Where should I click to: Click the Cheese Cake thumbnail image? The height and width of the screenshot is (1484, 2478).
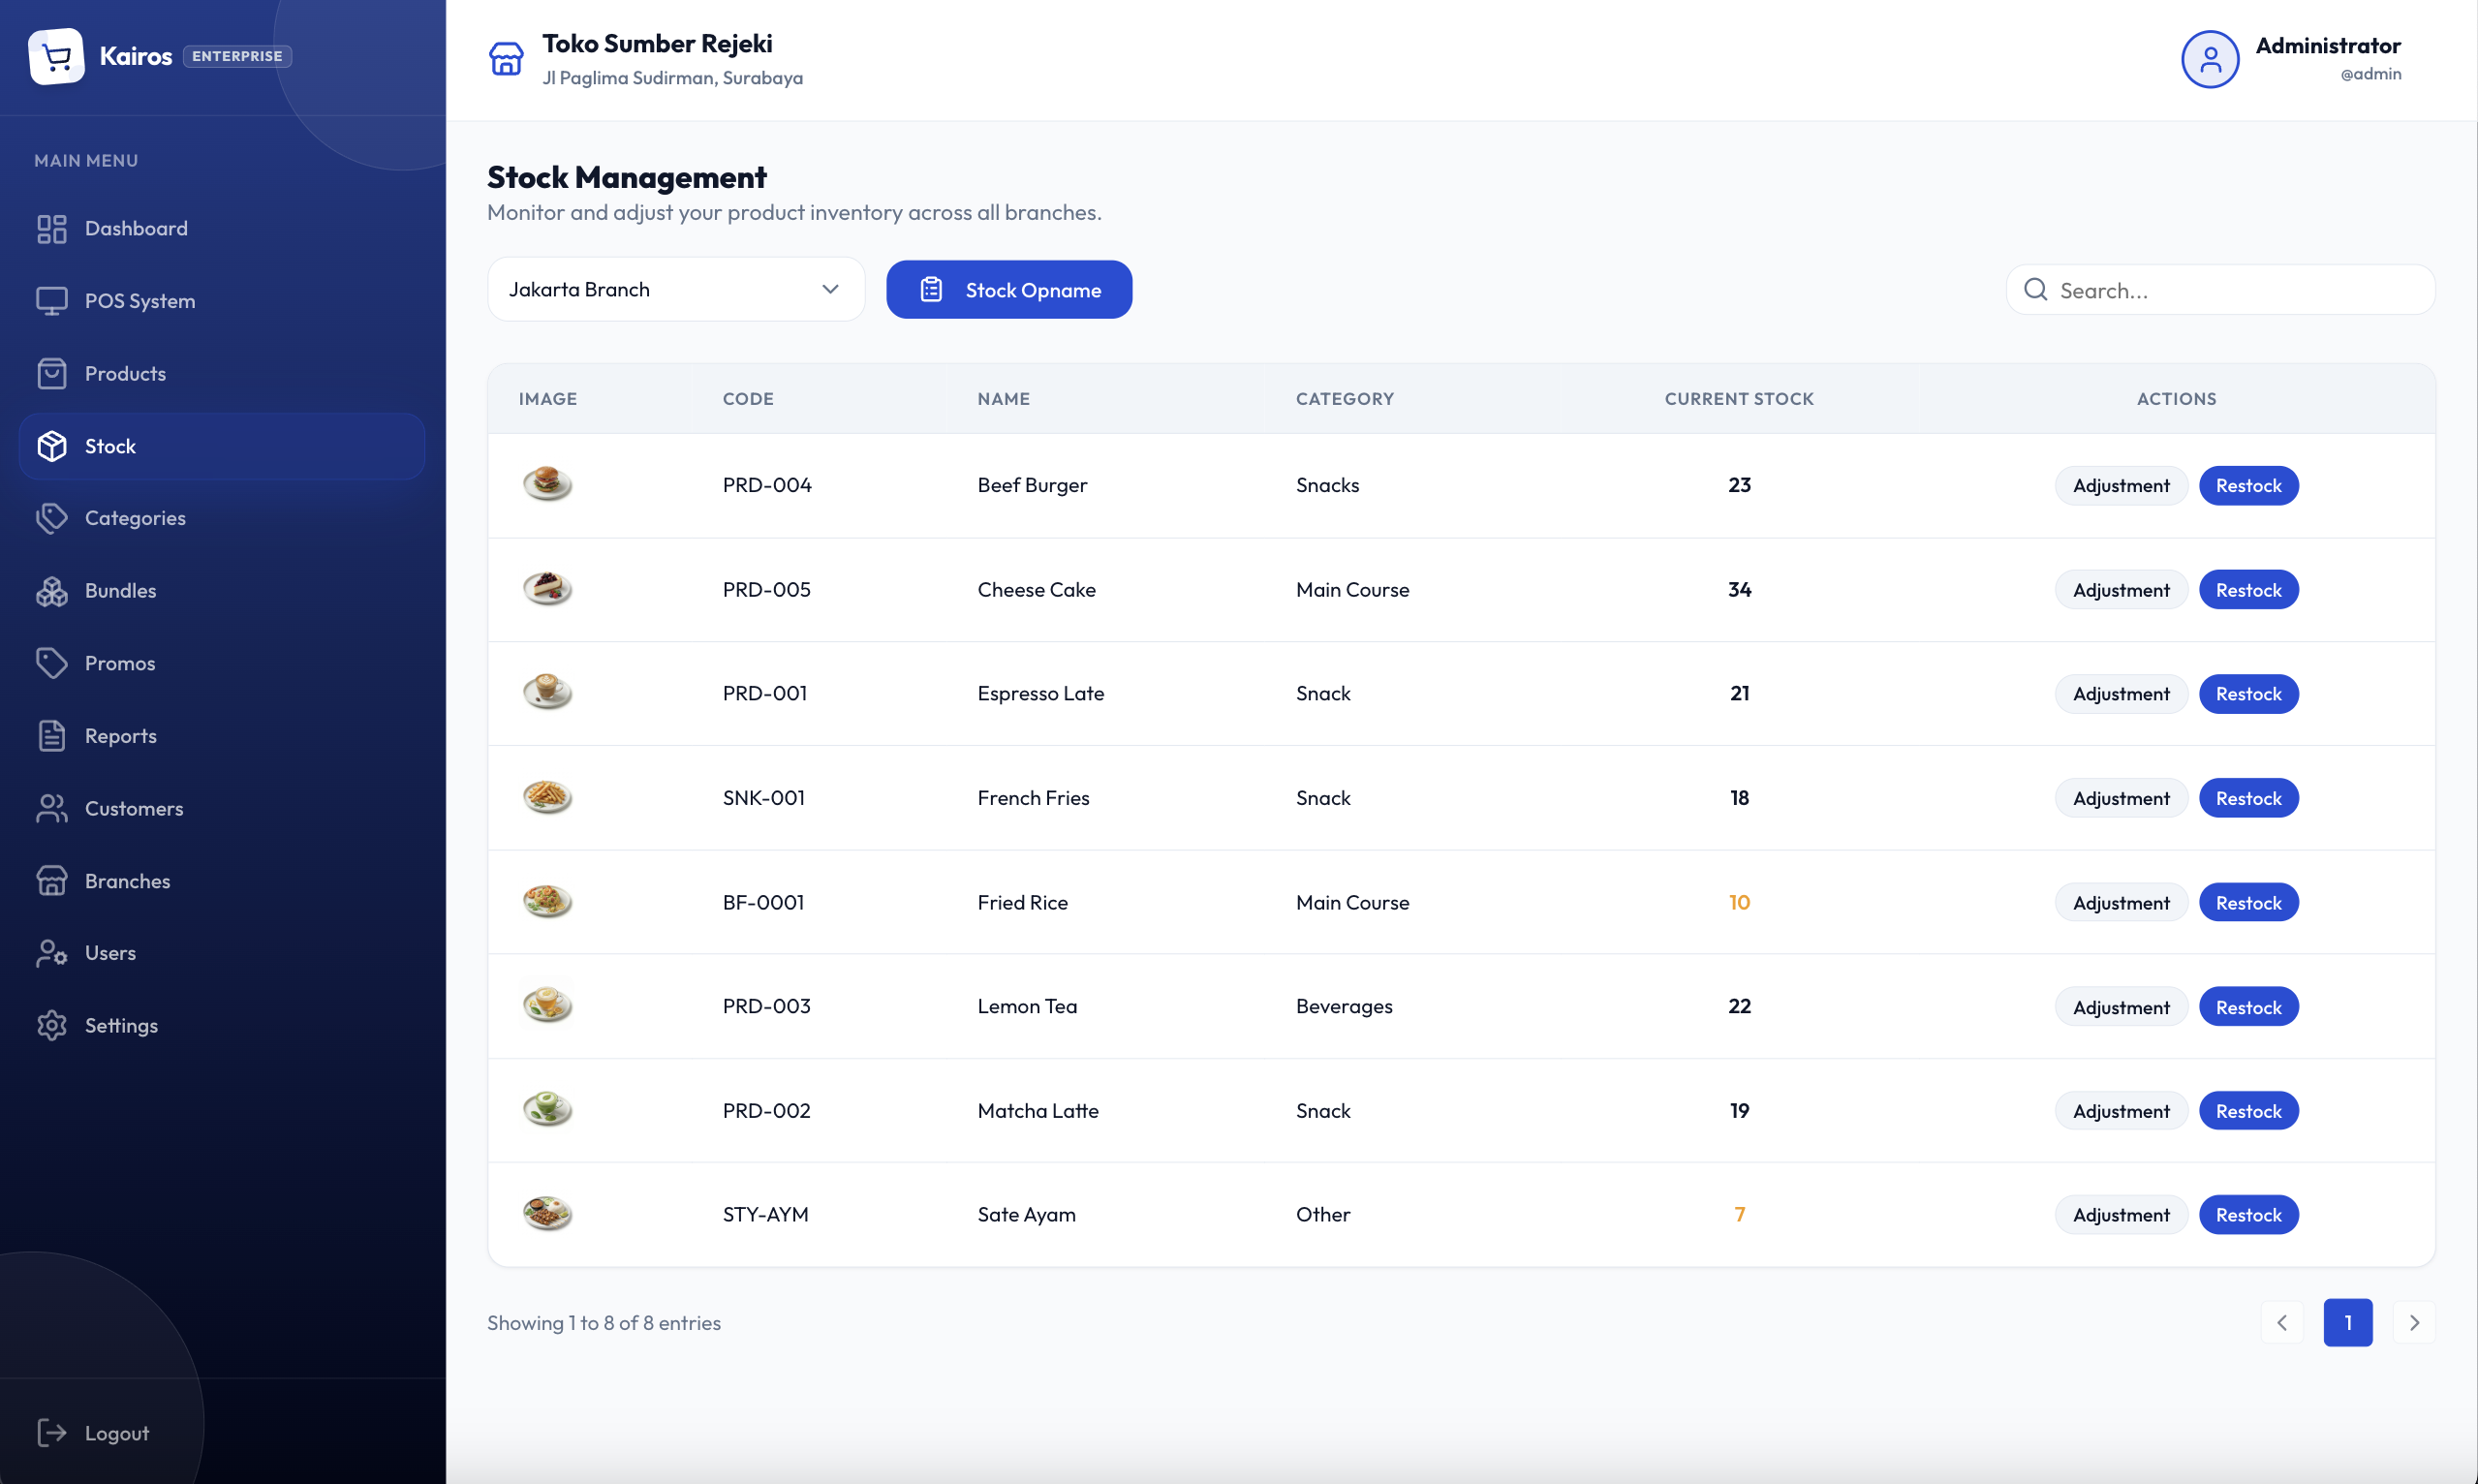(x=547, y=589)
